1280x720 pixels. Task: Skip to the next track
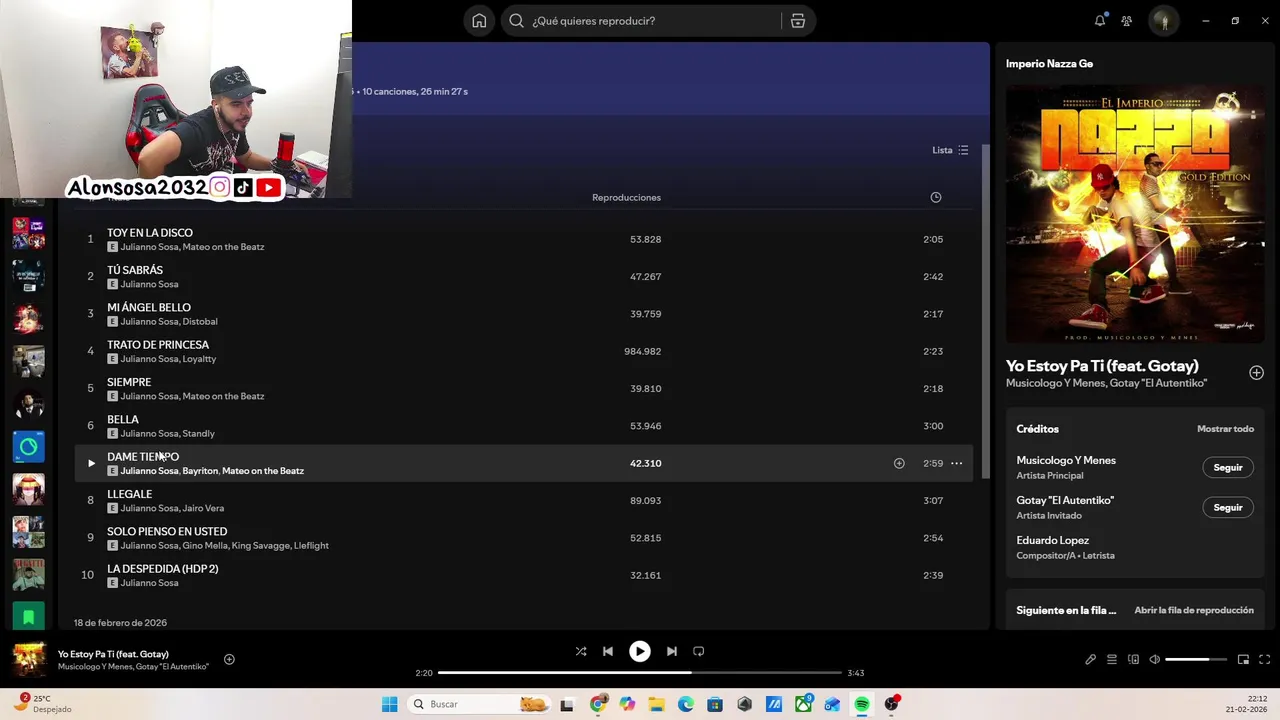(x=672, y=651)
